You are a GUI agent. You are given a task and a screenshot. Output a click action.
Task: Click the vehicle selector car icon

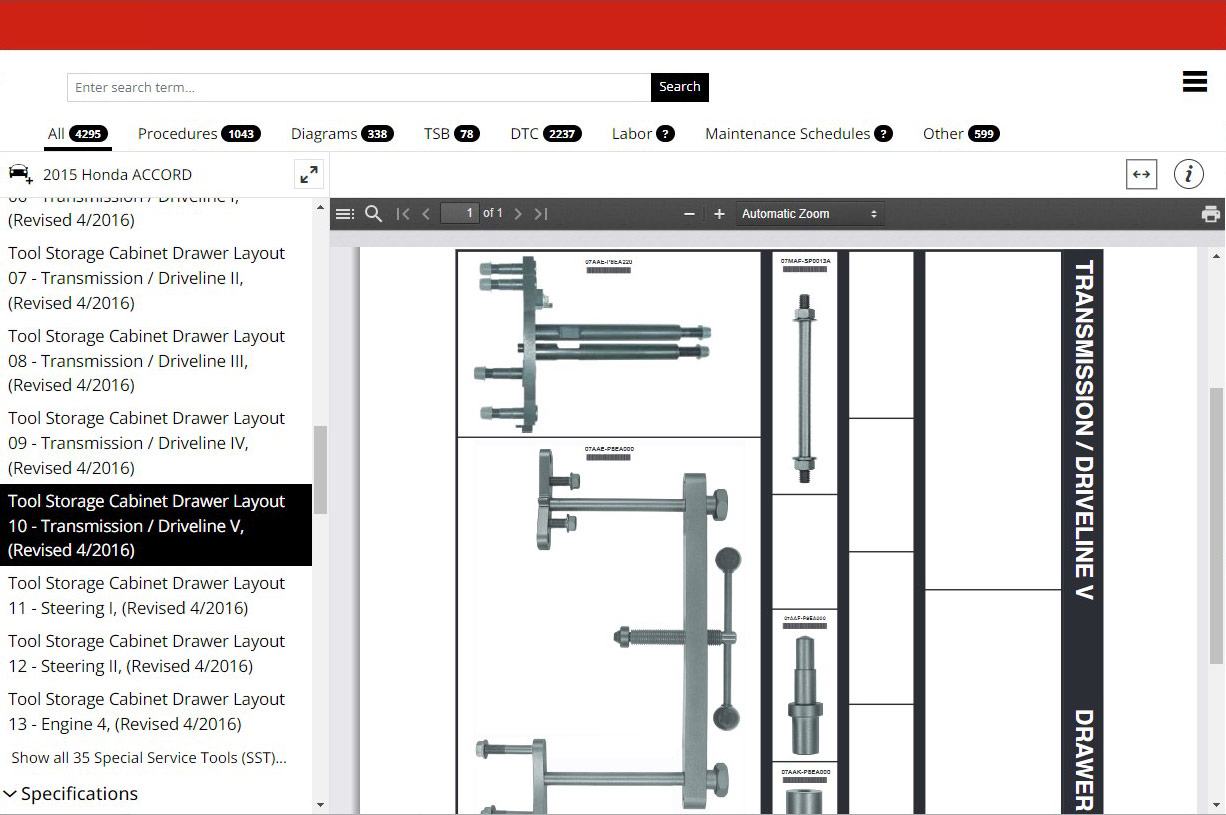(20, 174)
